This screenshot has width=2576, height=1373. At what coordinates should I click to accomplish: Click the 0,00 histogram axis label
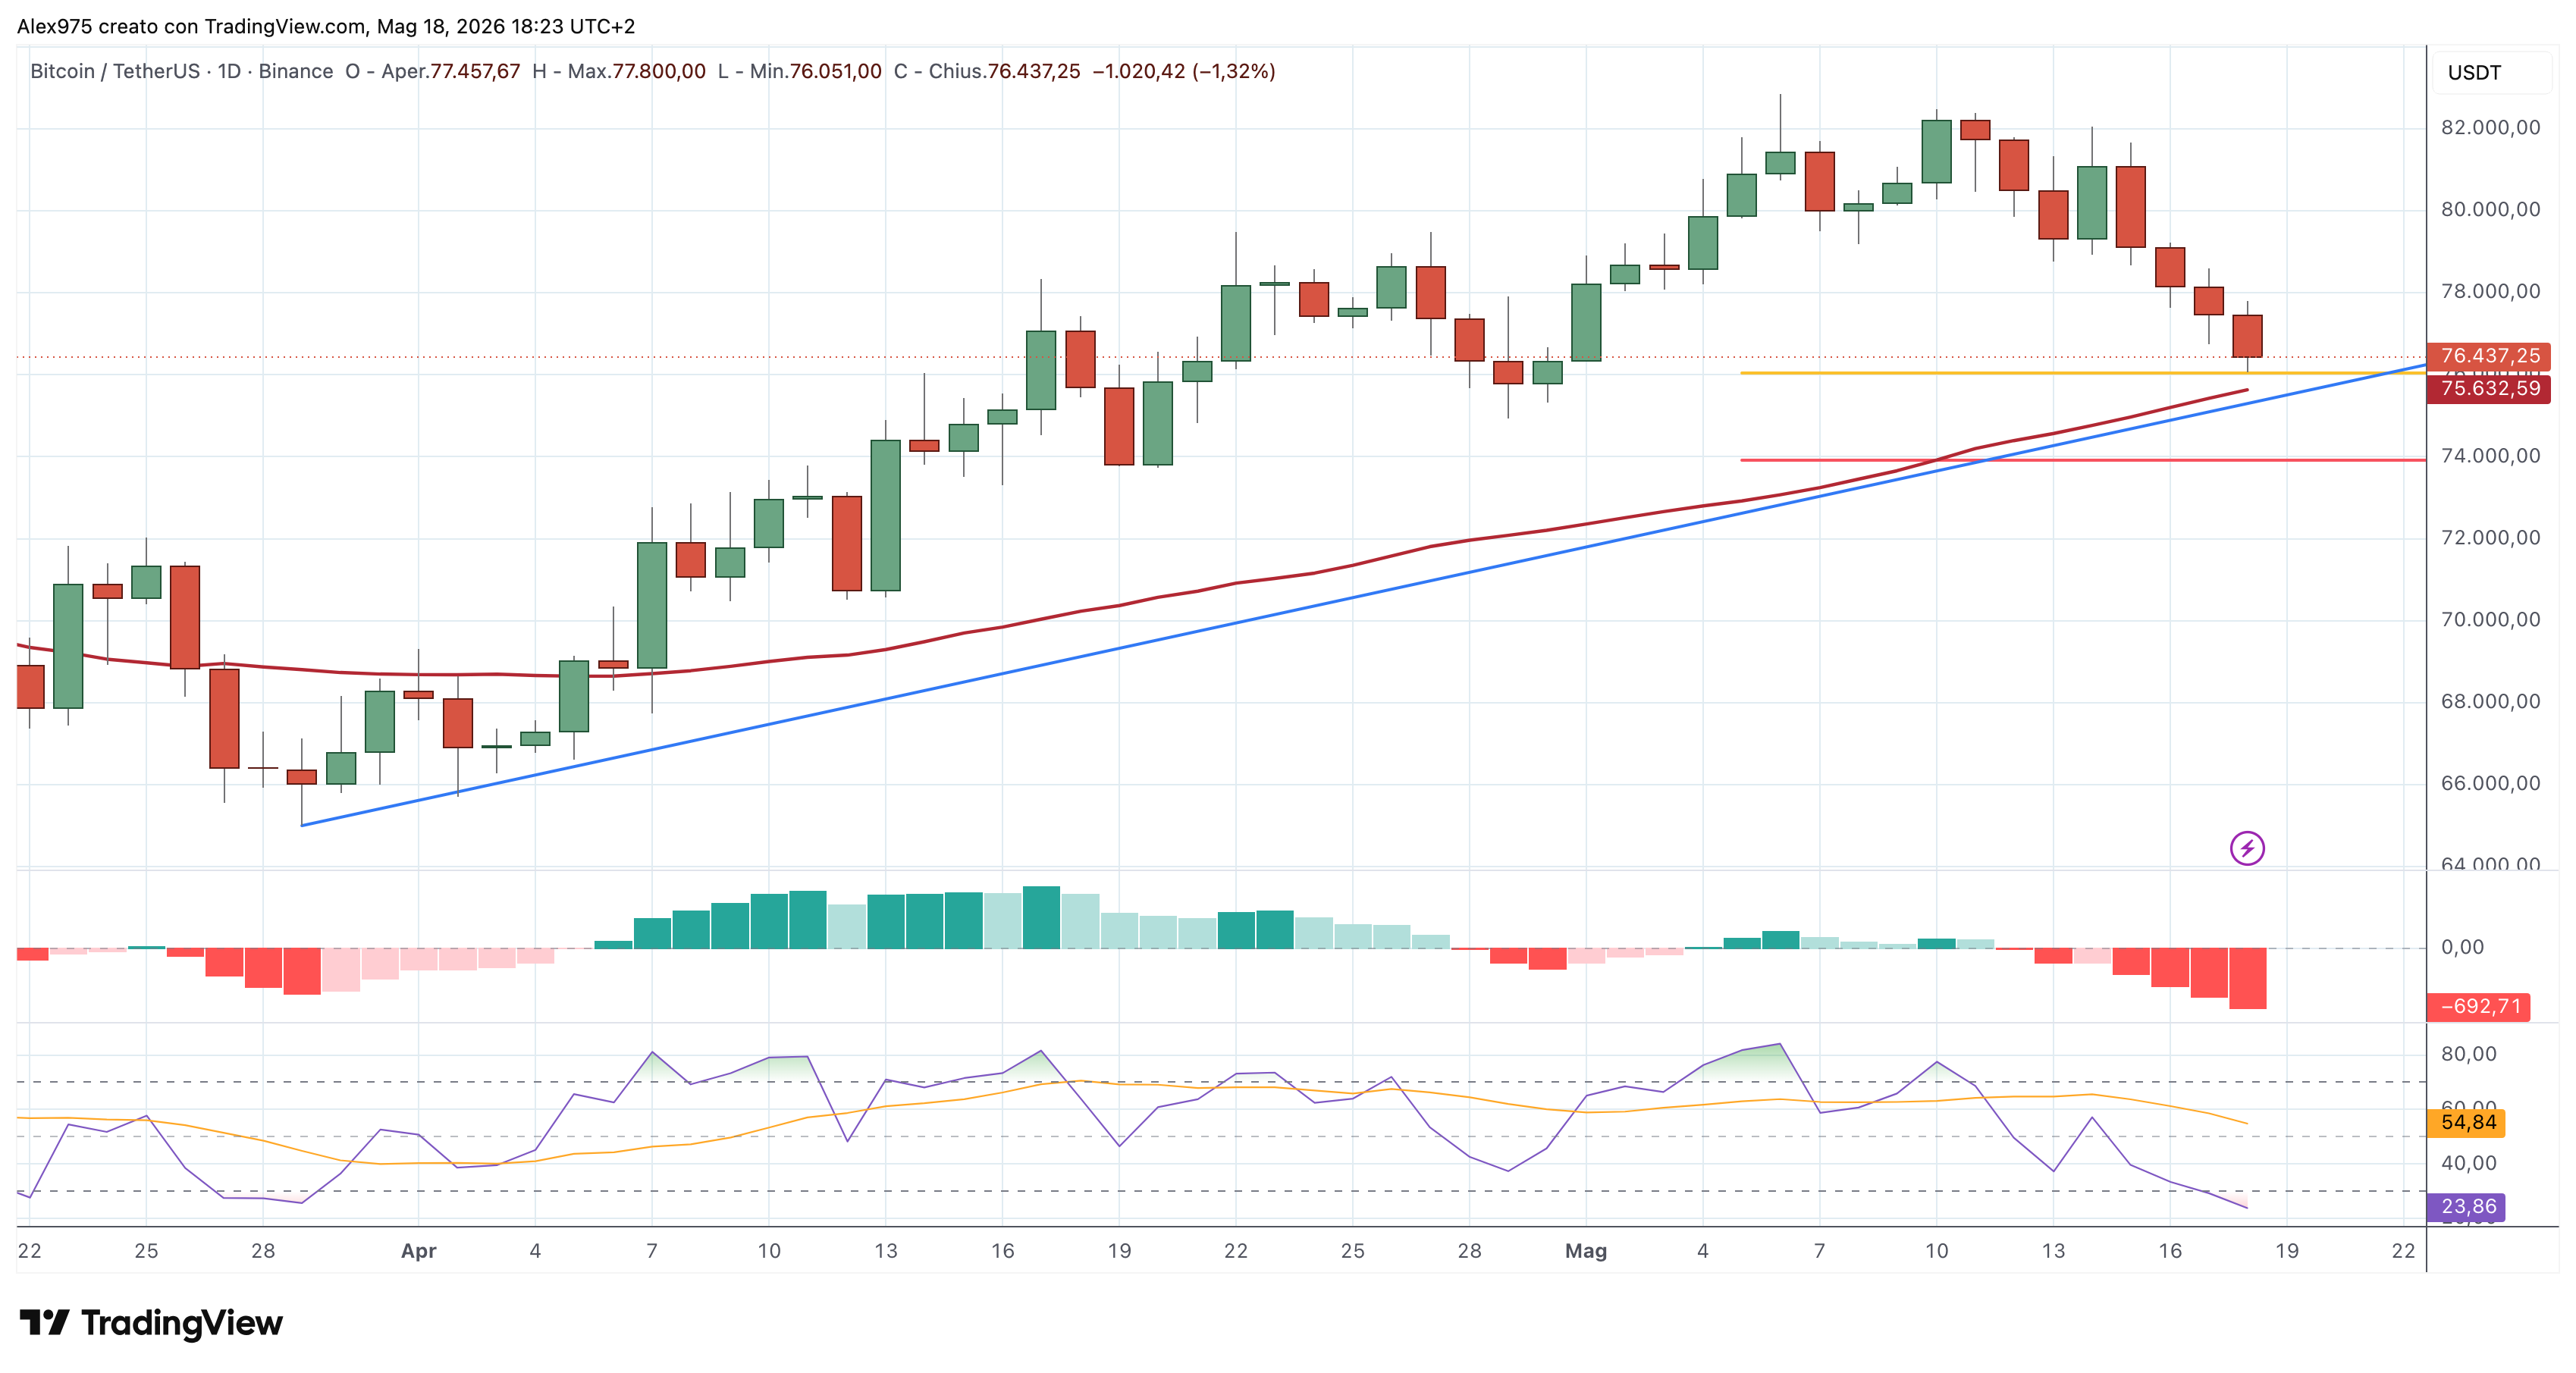point(2462,947)
